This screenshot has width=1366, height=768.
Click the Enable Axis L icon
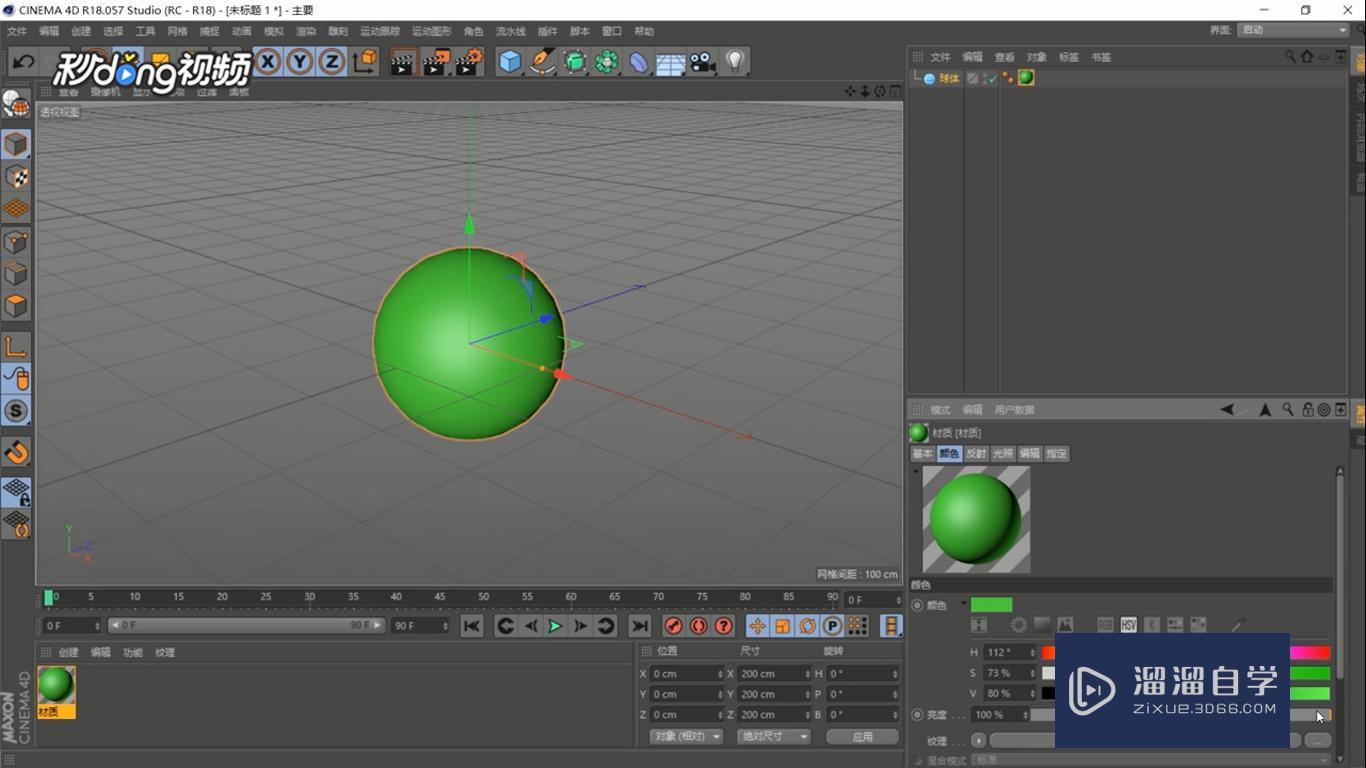[15, 347]
